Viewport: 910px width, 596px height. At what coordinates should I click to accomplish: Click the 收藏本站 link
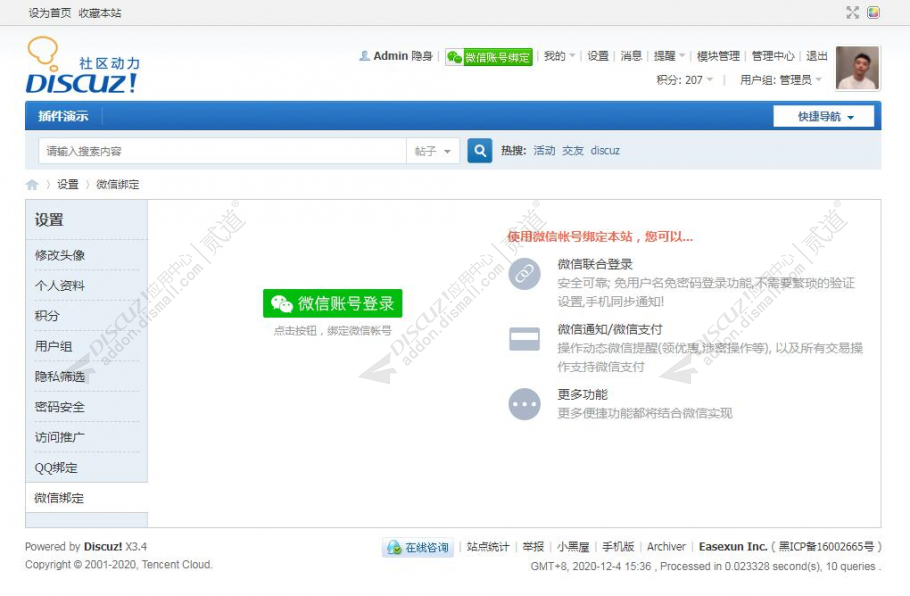click(x=100, y=13)
